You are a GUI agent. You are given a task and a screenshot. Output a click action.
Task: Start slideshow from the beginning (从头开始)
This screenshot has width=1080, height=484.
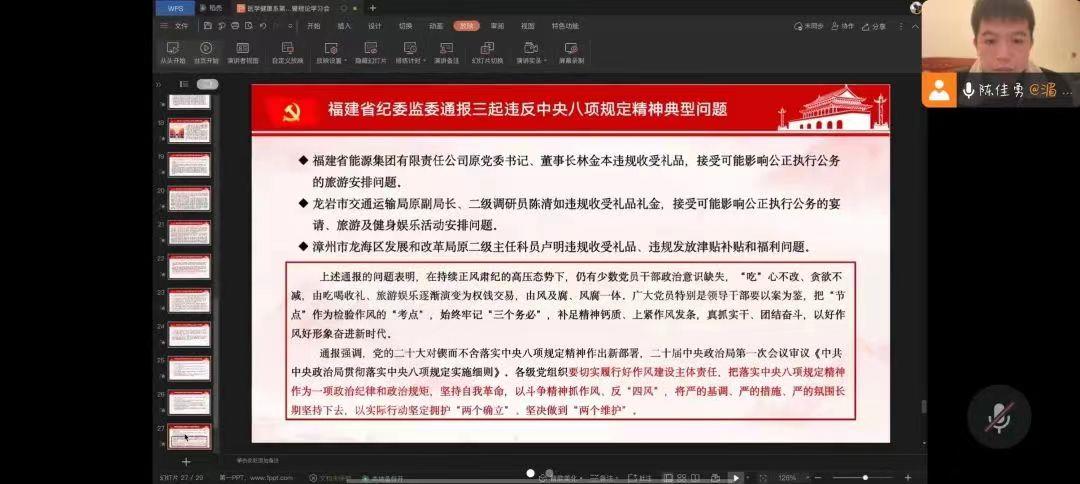pos(173,52)
